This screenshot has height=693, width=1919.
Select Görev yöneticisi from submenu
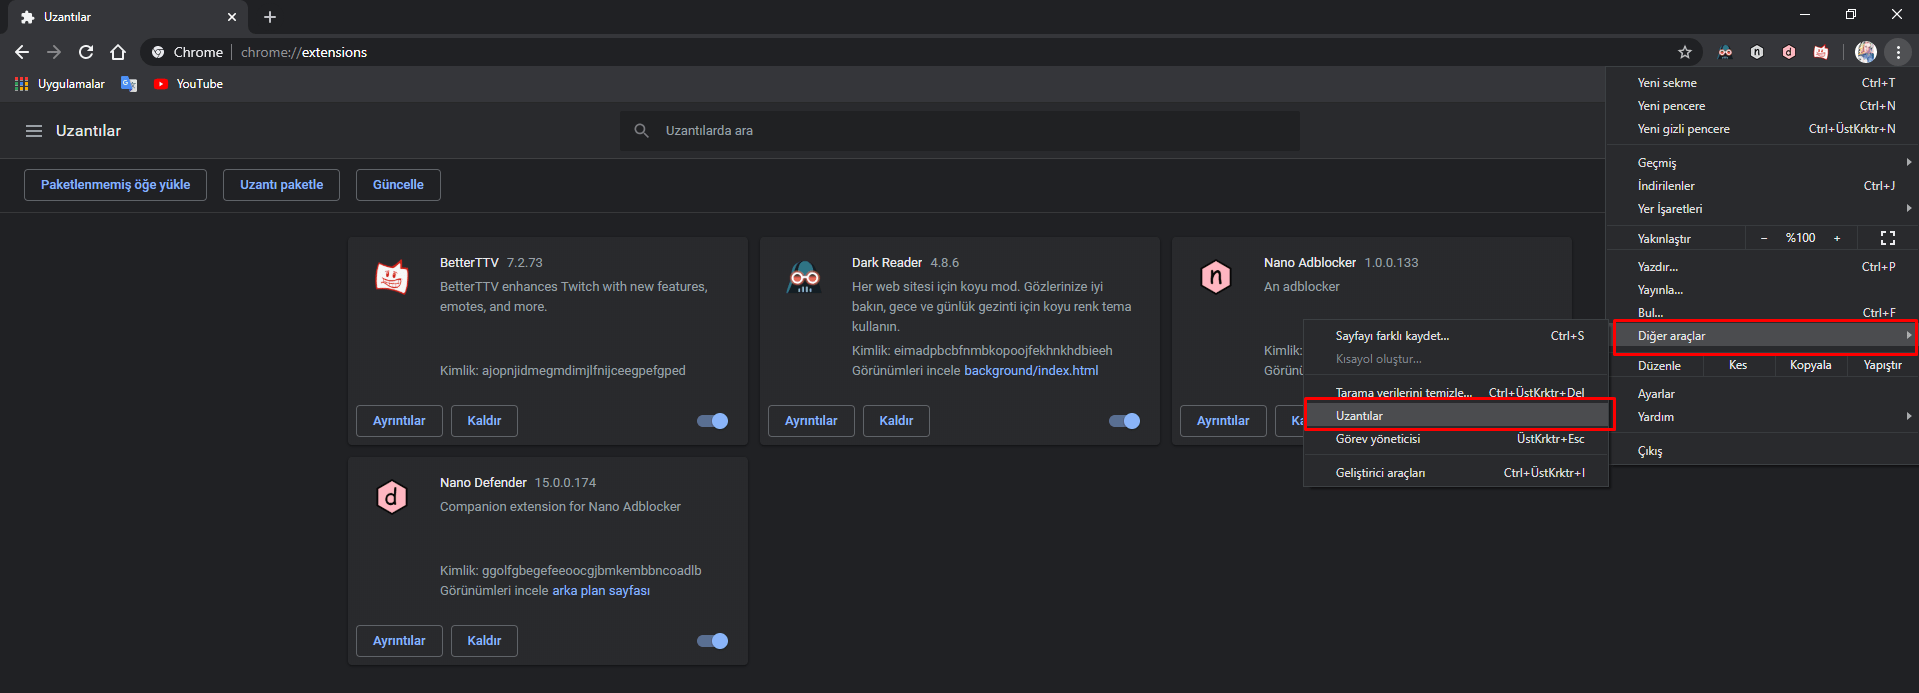[x=1378, y=439]
